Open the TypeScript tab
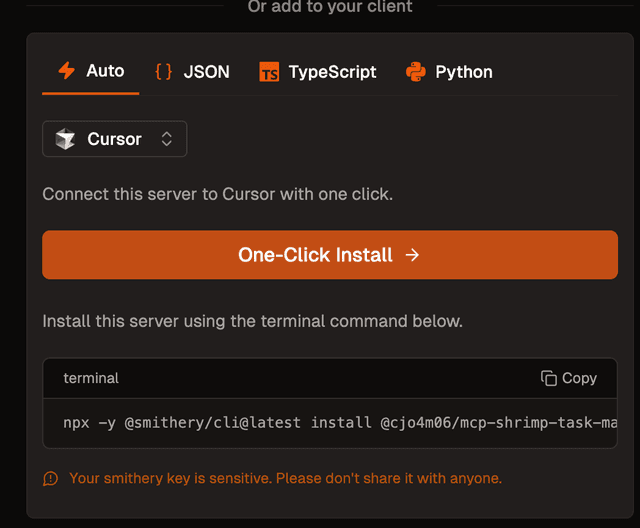640x528 pixels. pos(318,72)
